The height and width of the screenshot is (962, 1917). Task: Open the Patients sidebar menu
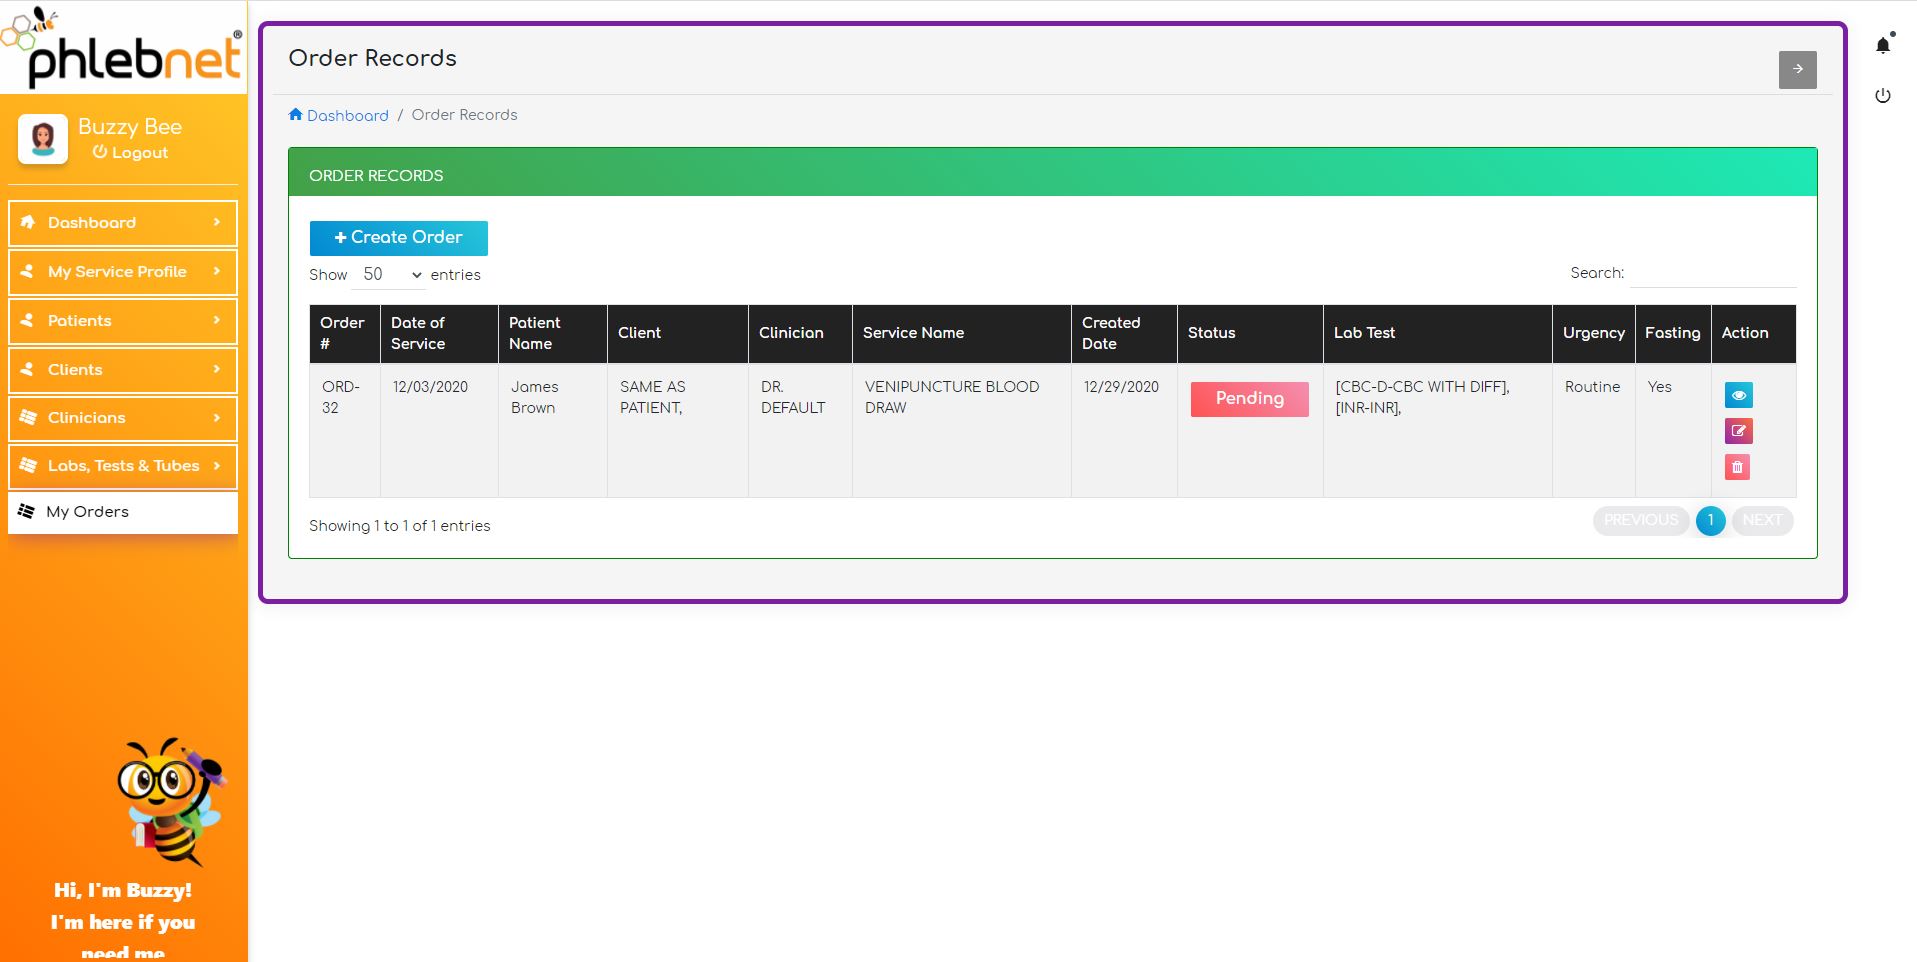pyautogui.click(x=123, y=321)
